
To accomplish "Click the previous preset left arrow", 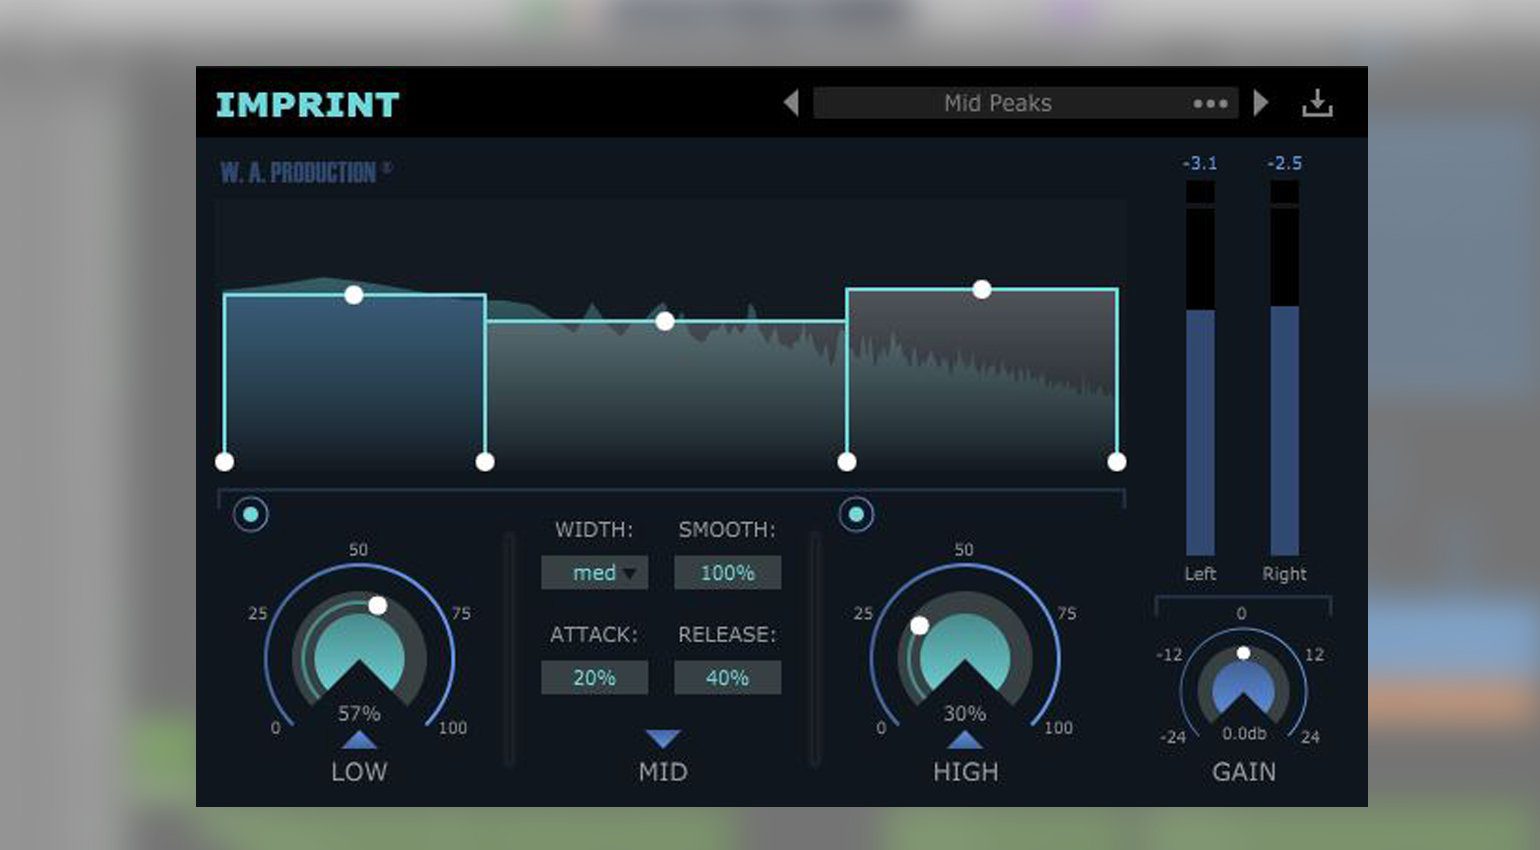I will point(791,103).
